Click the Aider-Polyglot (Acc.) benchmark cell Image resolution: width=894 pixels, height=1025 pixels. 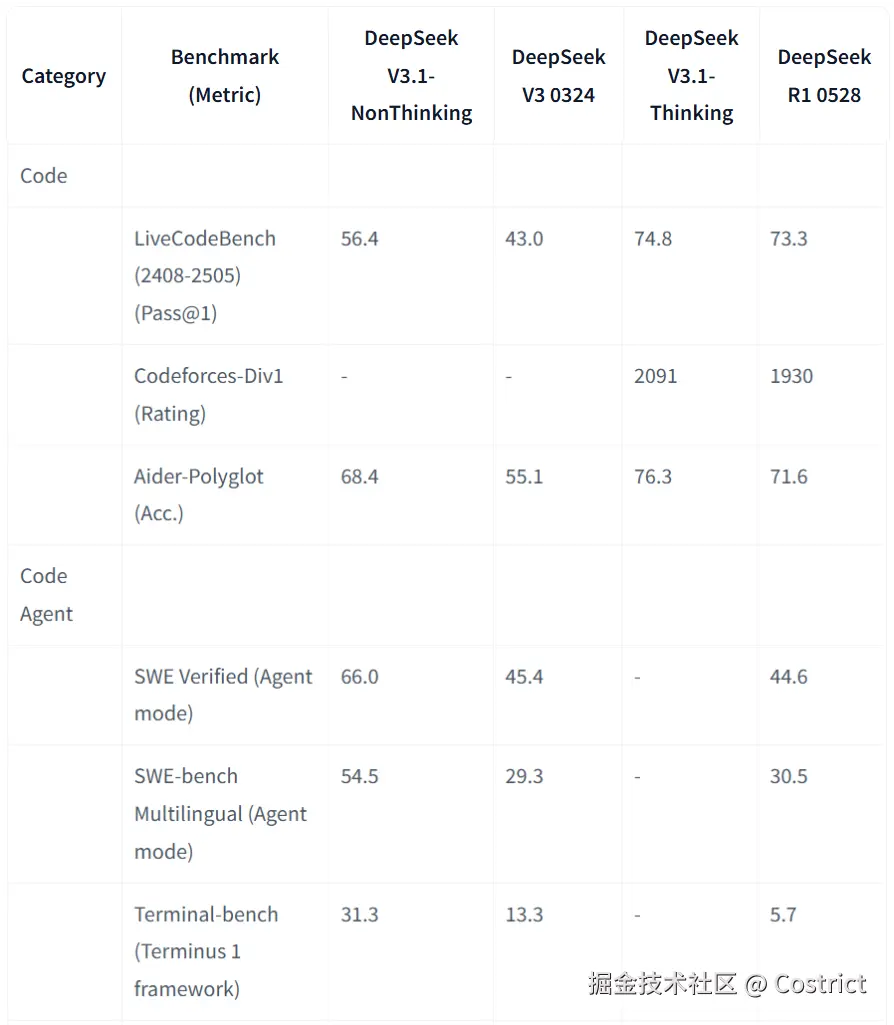point(199,494)
